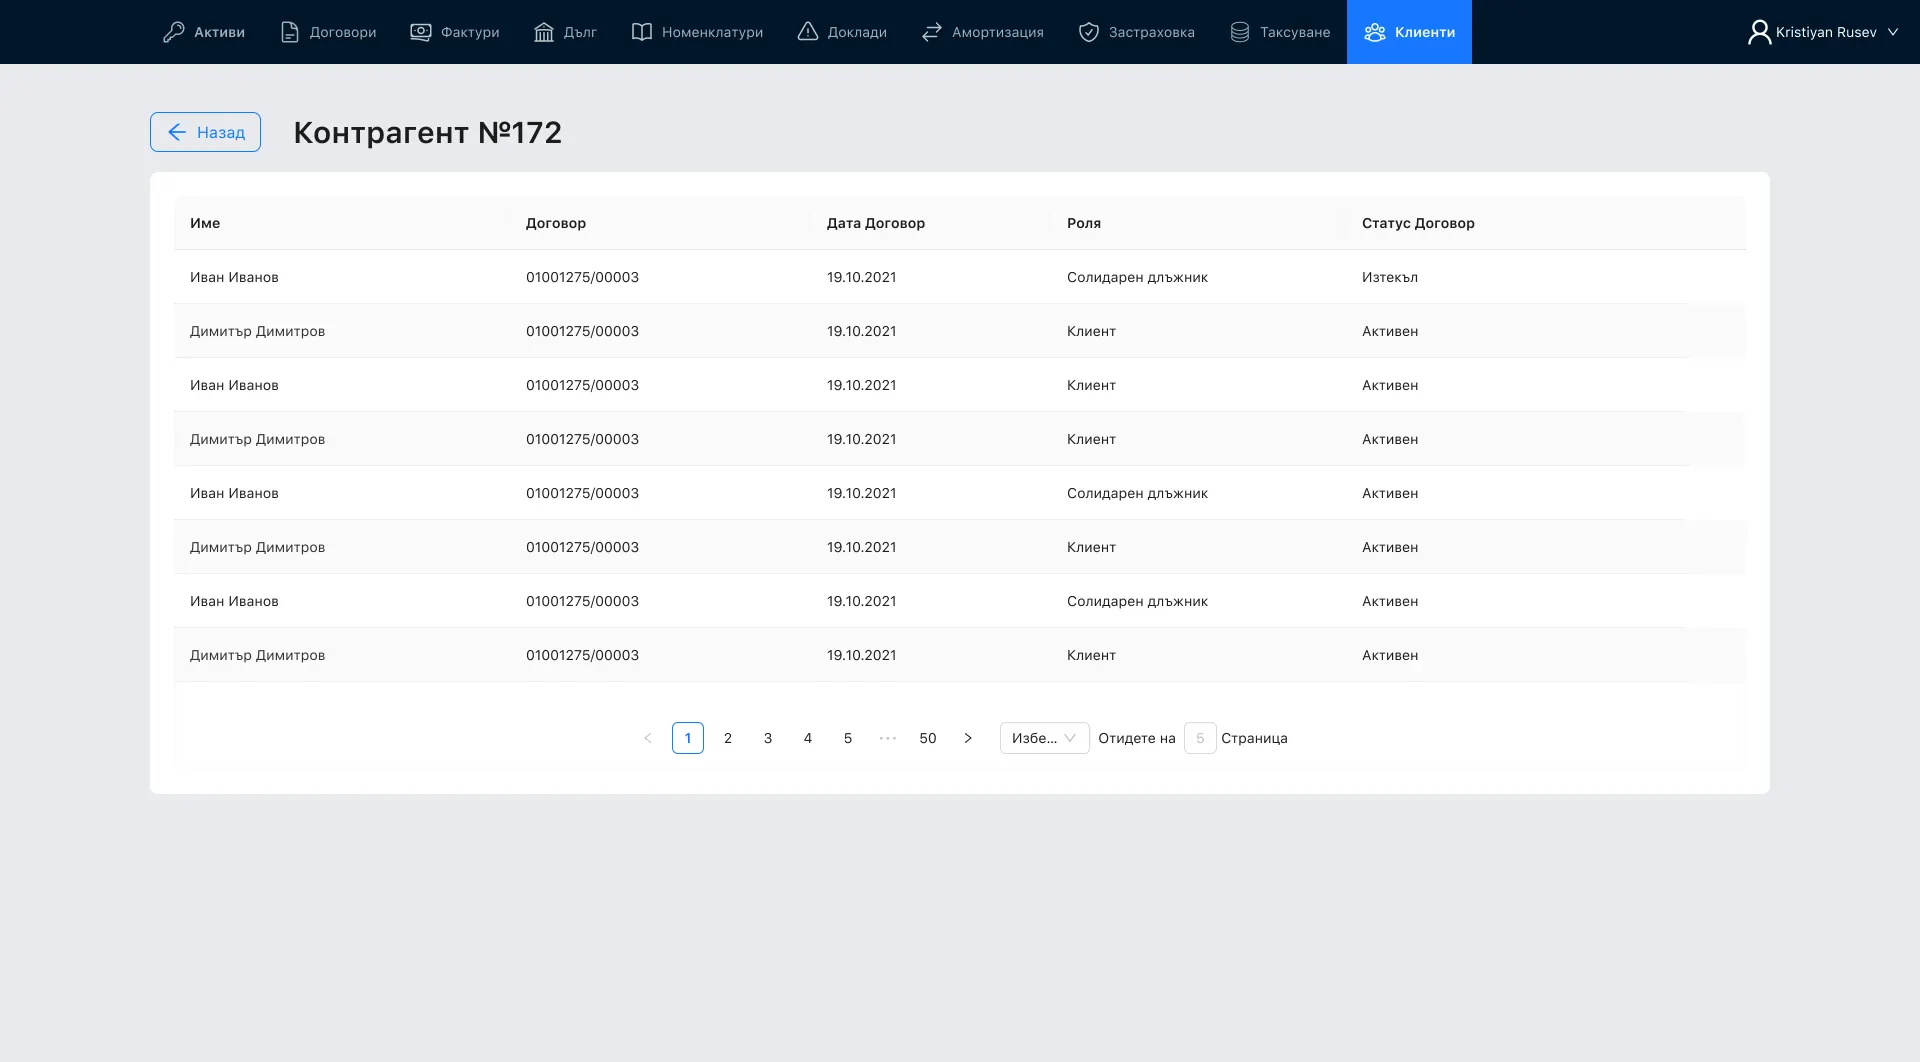Image resolution: width=1920 pixels, height=1062 pixels.
Task: Click the warning triangle icon beside Доклади
Action: [x=808, y=32]
